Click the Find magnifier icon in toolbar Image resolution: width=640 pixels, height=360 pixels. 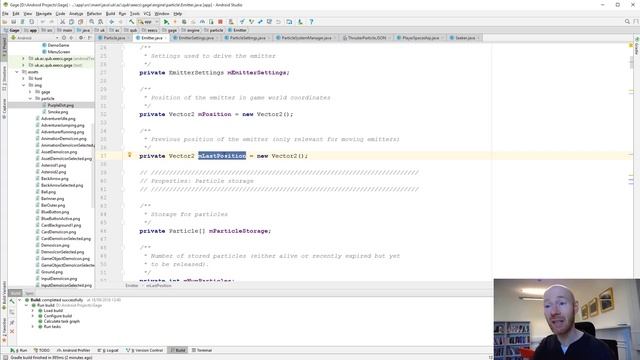tap(92, 22)
